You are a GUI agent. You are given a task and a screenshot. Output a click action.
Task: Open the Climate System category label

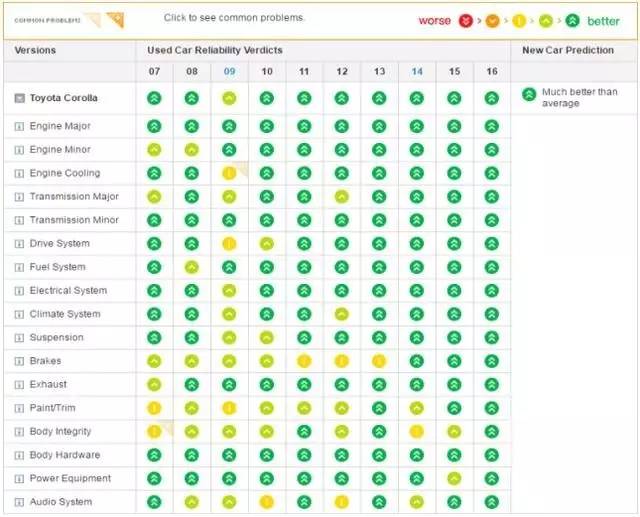[x=65, y=314]
